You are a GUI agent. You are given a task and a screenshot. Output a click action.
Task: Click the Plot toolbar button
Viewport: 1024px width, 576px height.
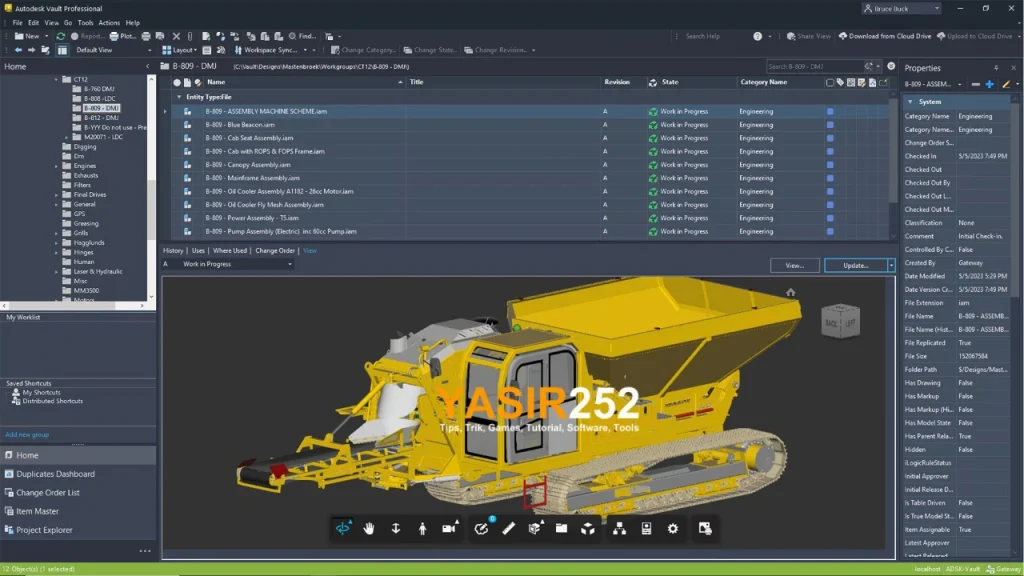coord(122,37)
